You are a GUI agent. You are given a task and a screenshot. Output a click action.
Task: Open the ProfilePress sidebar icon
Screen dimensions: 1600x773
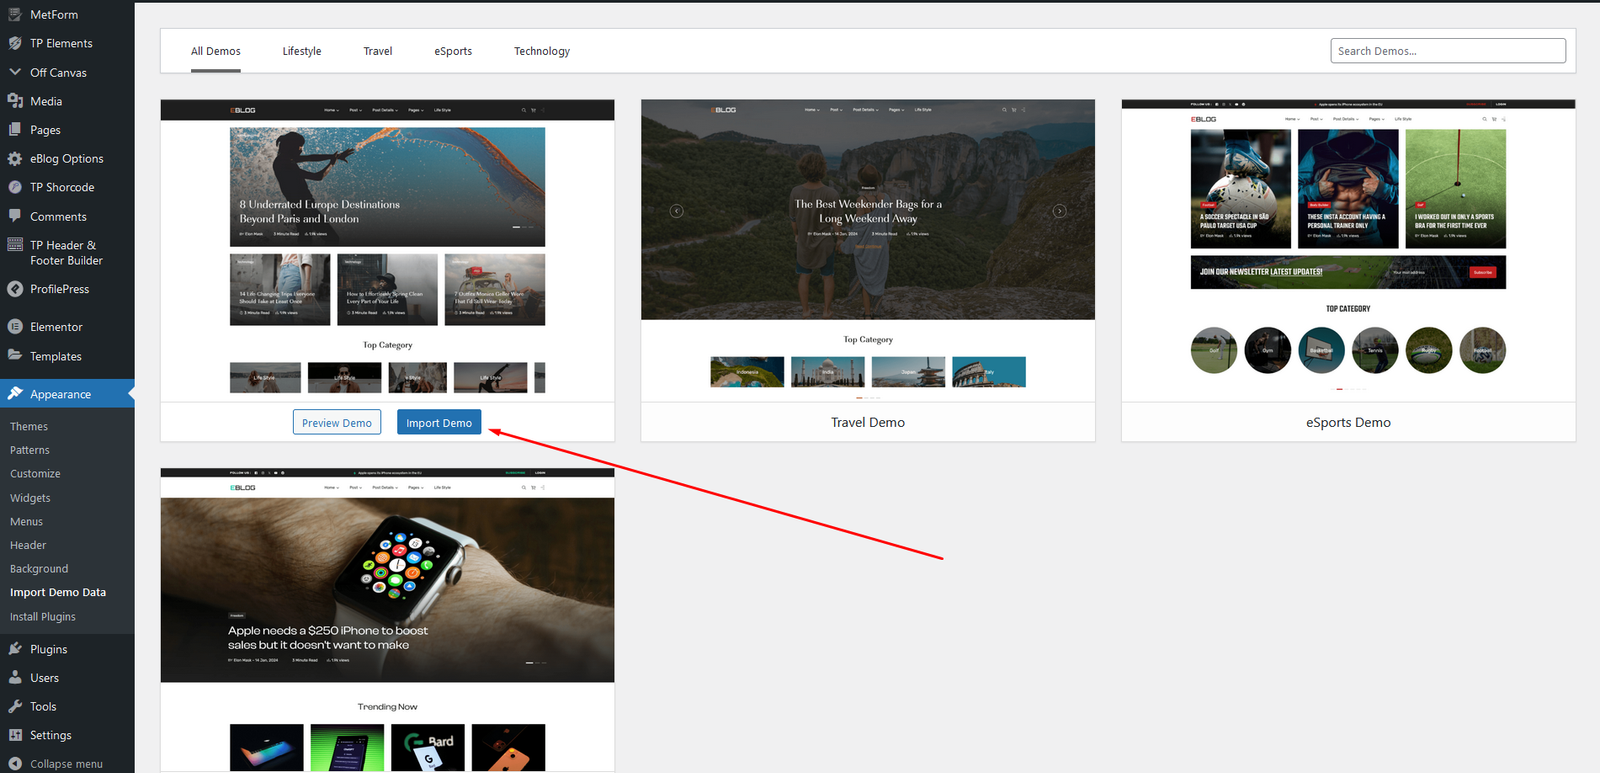(15, 289)
